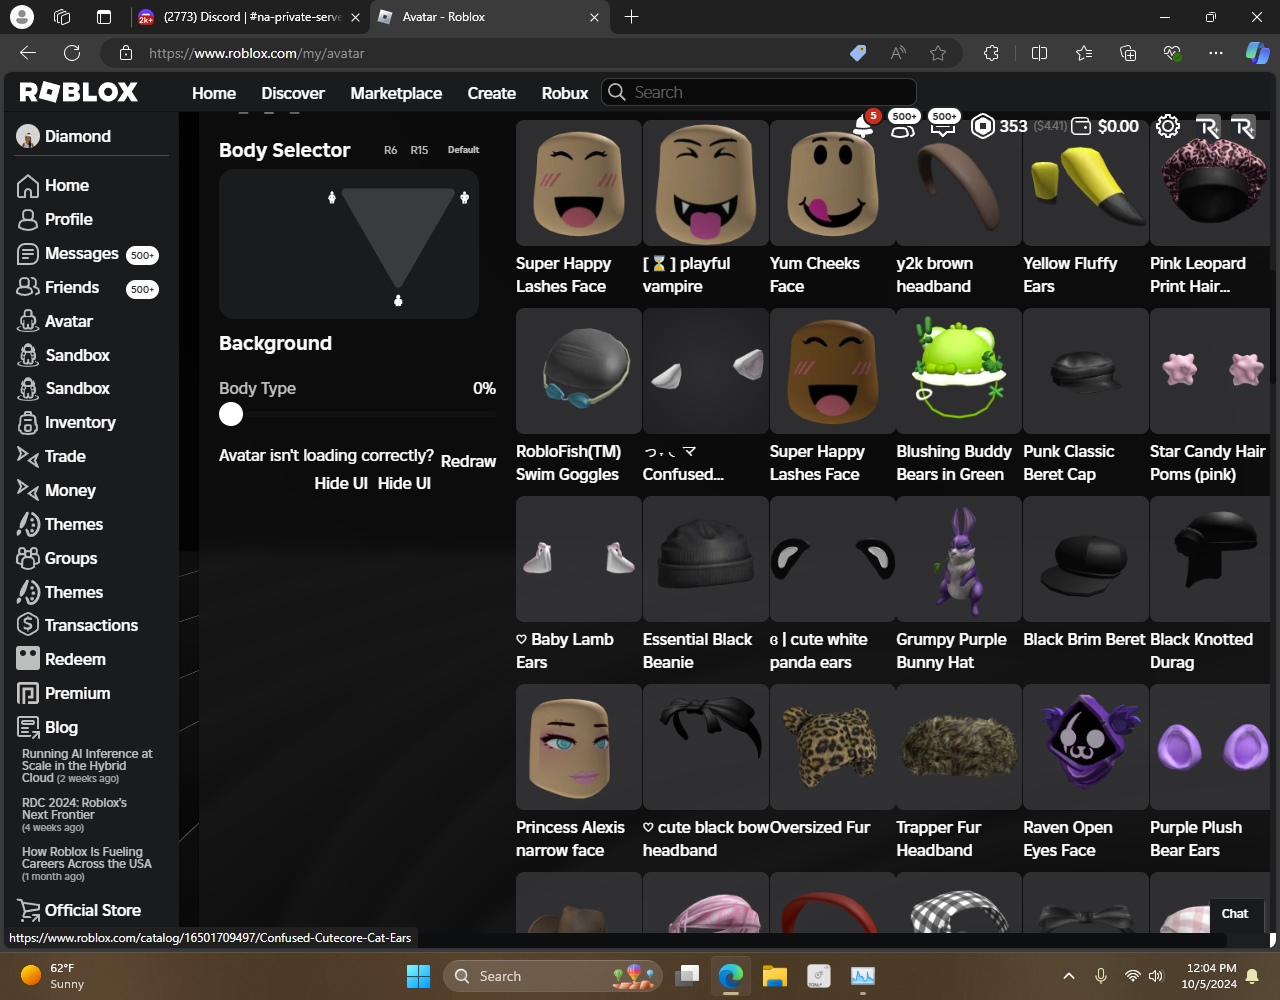The height and width of the screenshot is (1000, 1280).
Task: Open the Chat button
Action: pos(1235,913)
